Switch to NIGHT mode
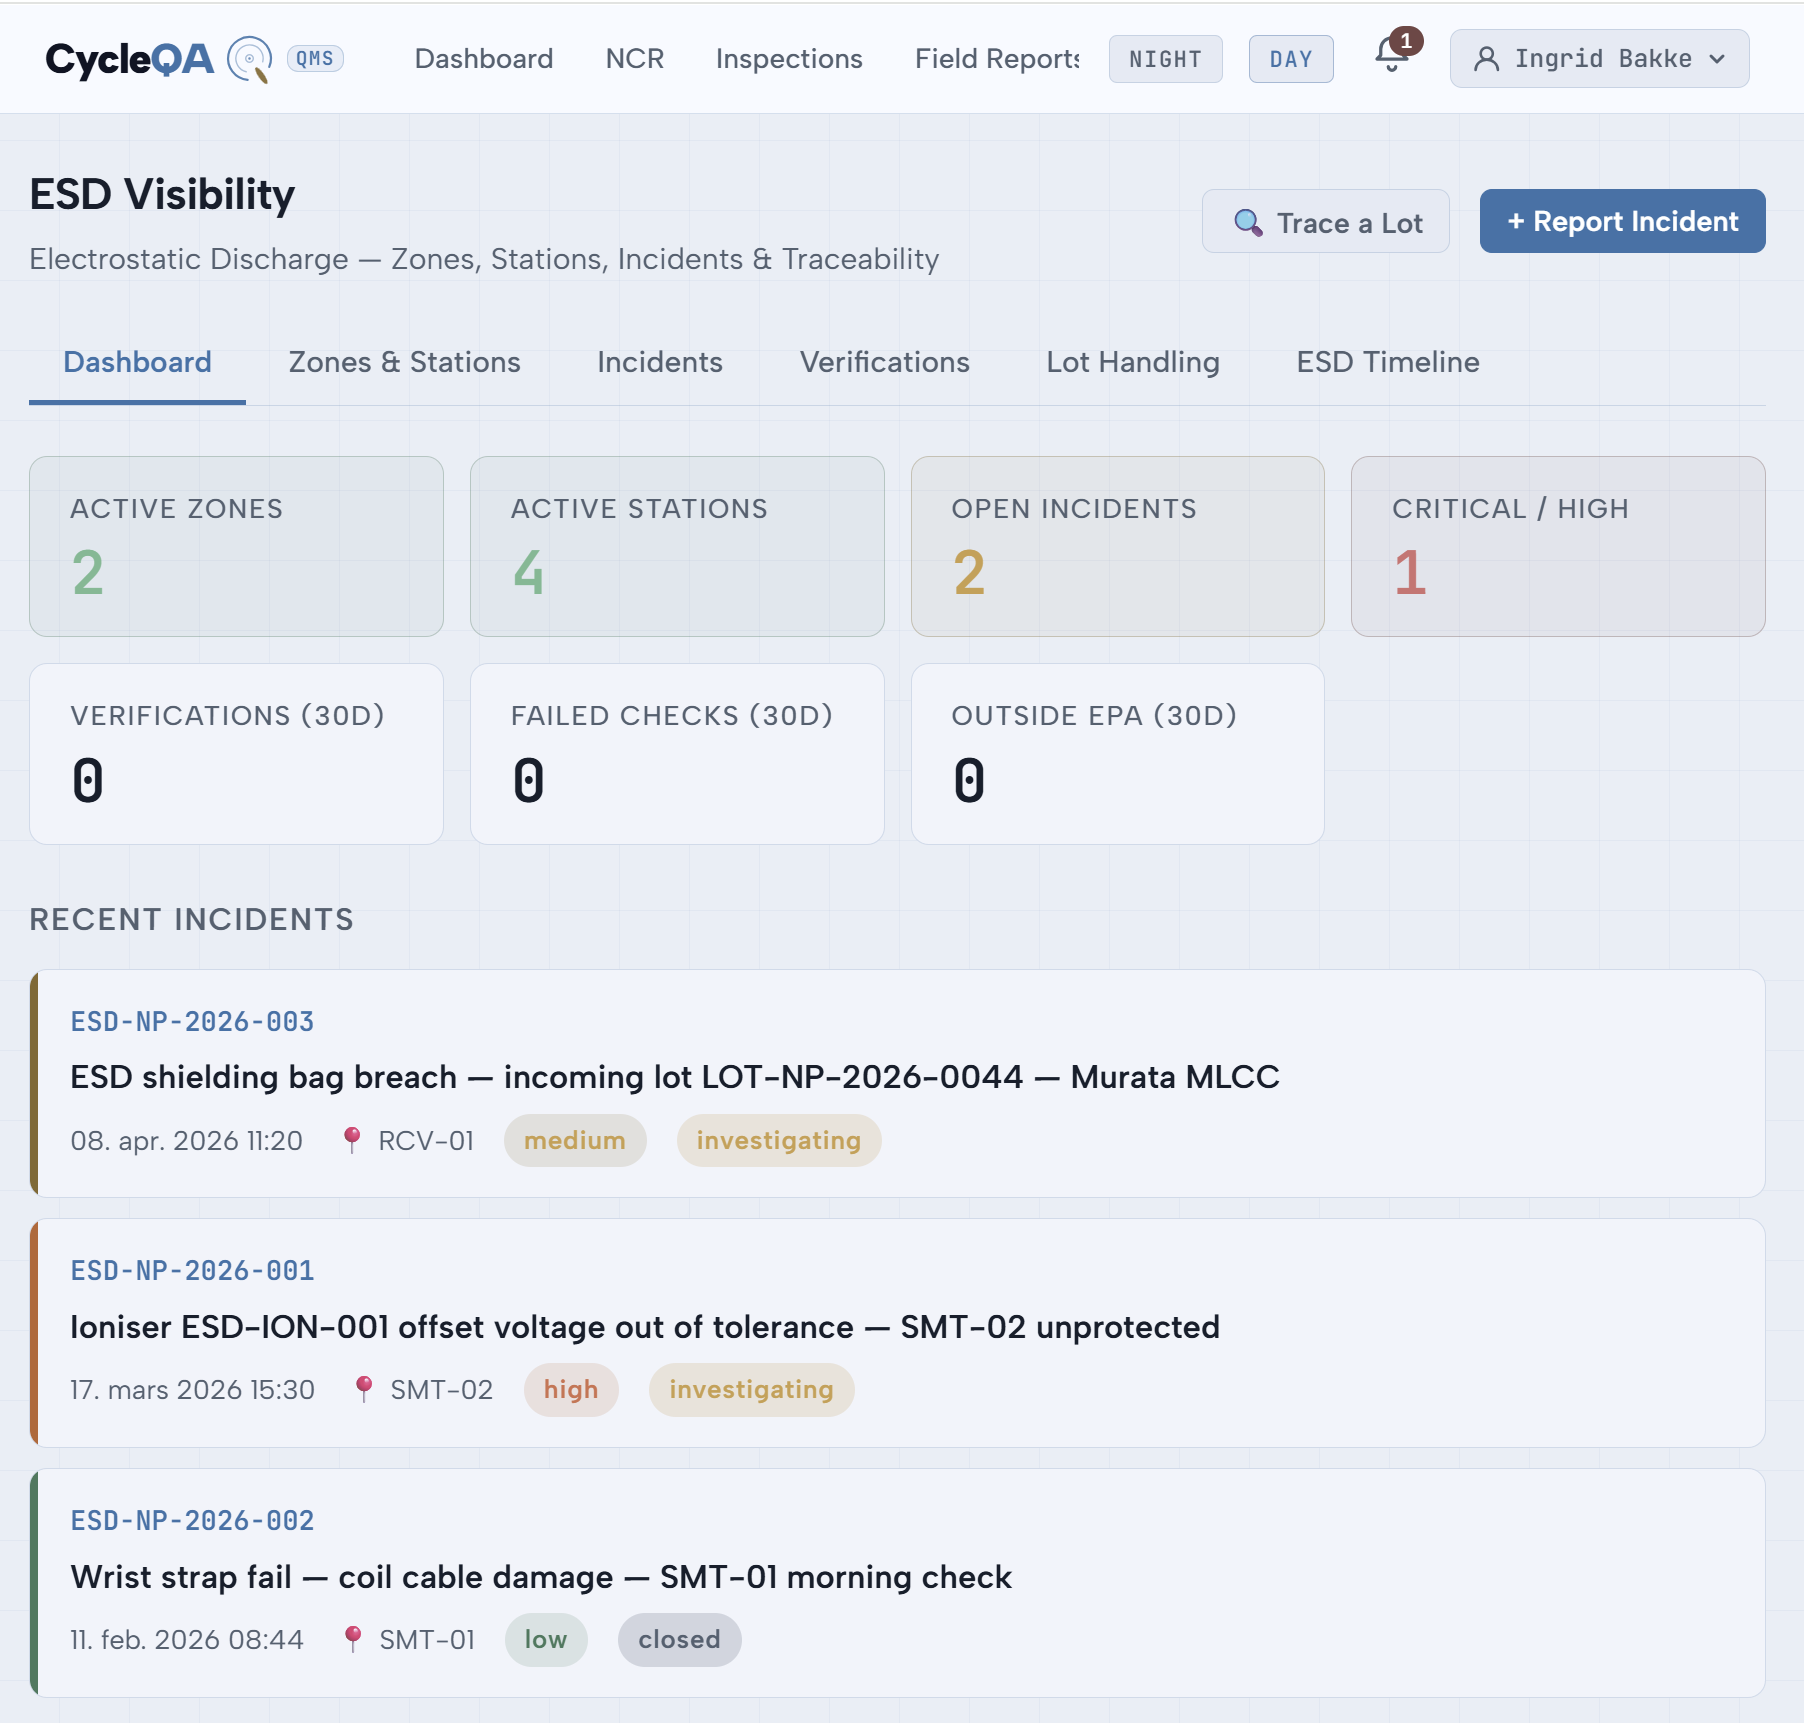 1165,59
